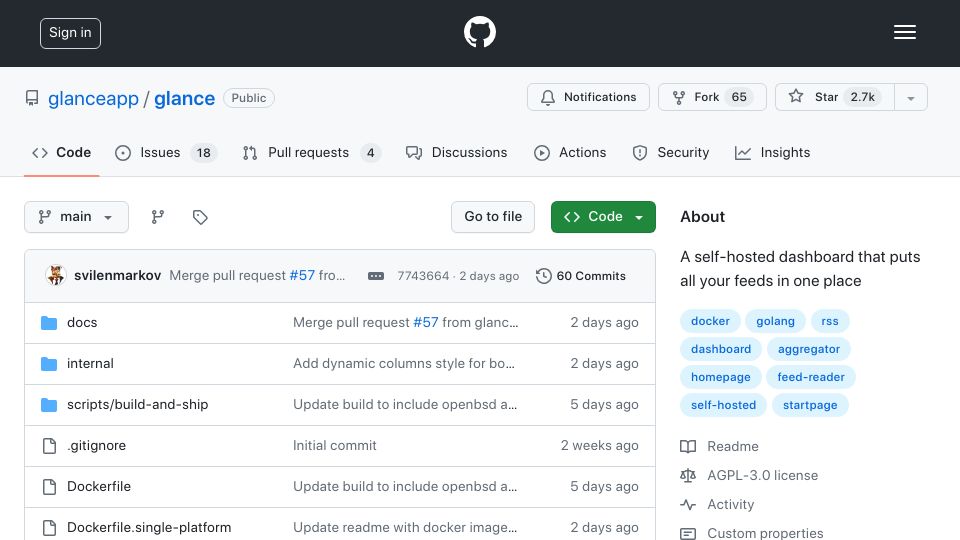This screenshot has height=540, width=960.
Task: Open 'Update readme with docker image' commit
Action: 405,528
